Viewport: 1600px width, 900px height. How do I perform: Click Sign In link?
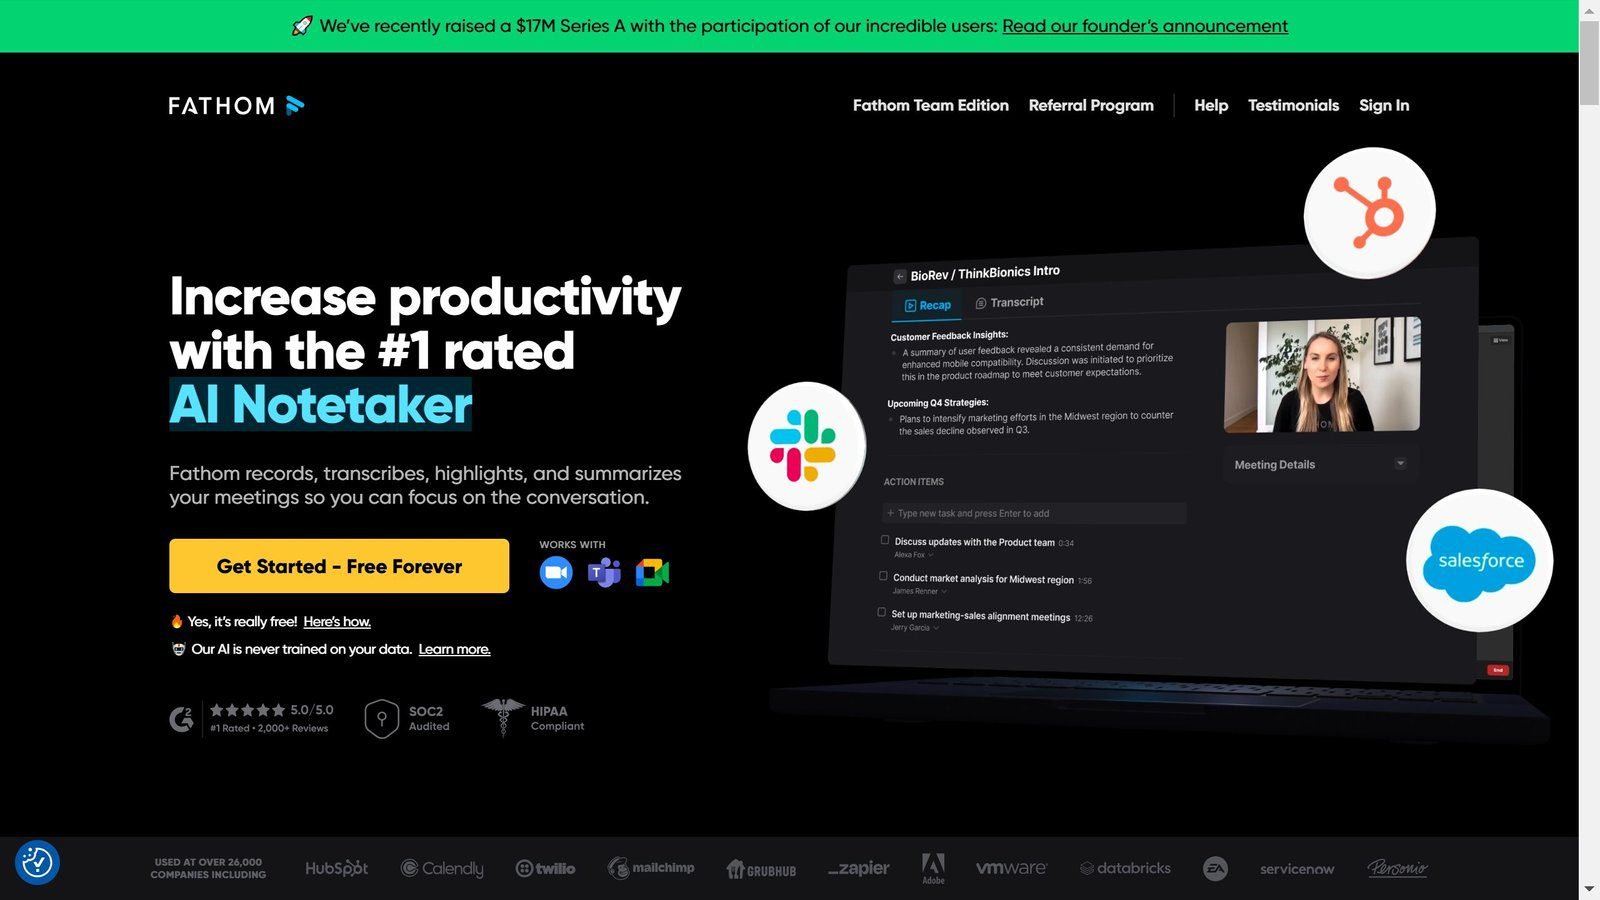[x=1384, y=105]
